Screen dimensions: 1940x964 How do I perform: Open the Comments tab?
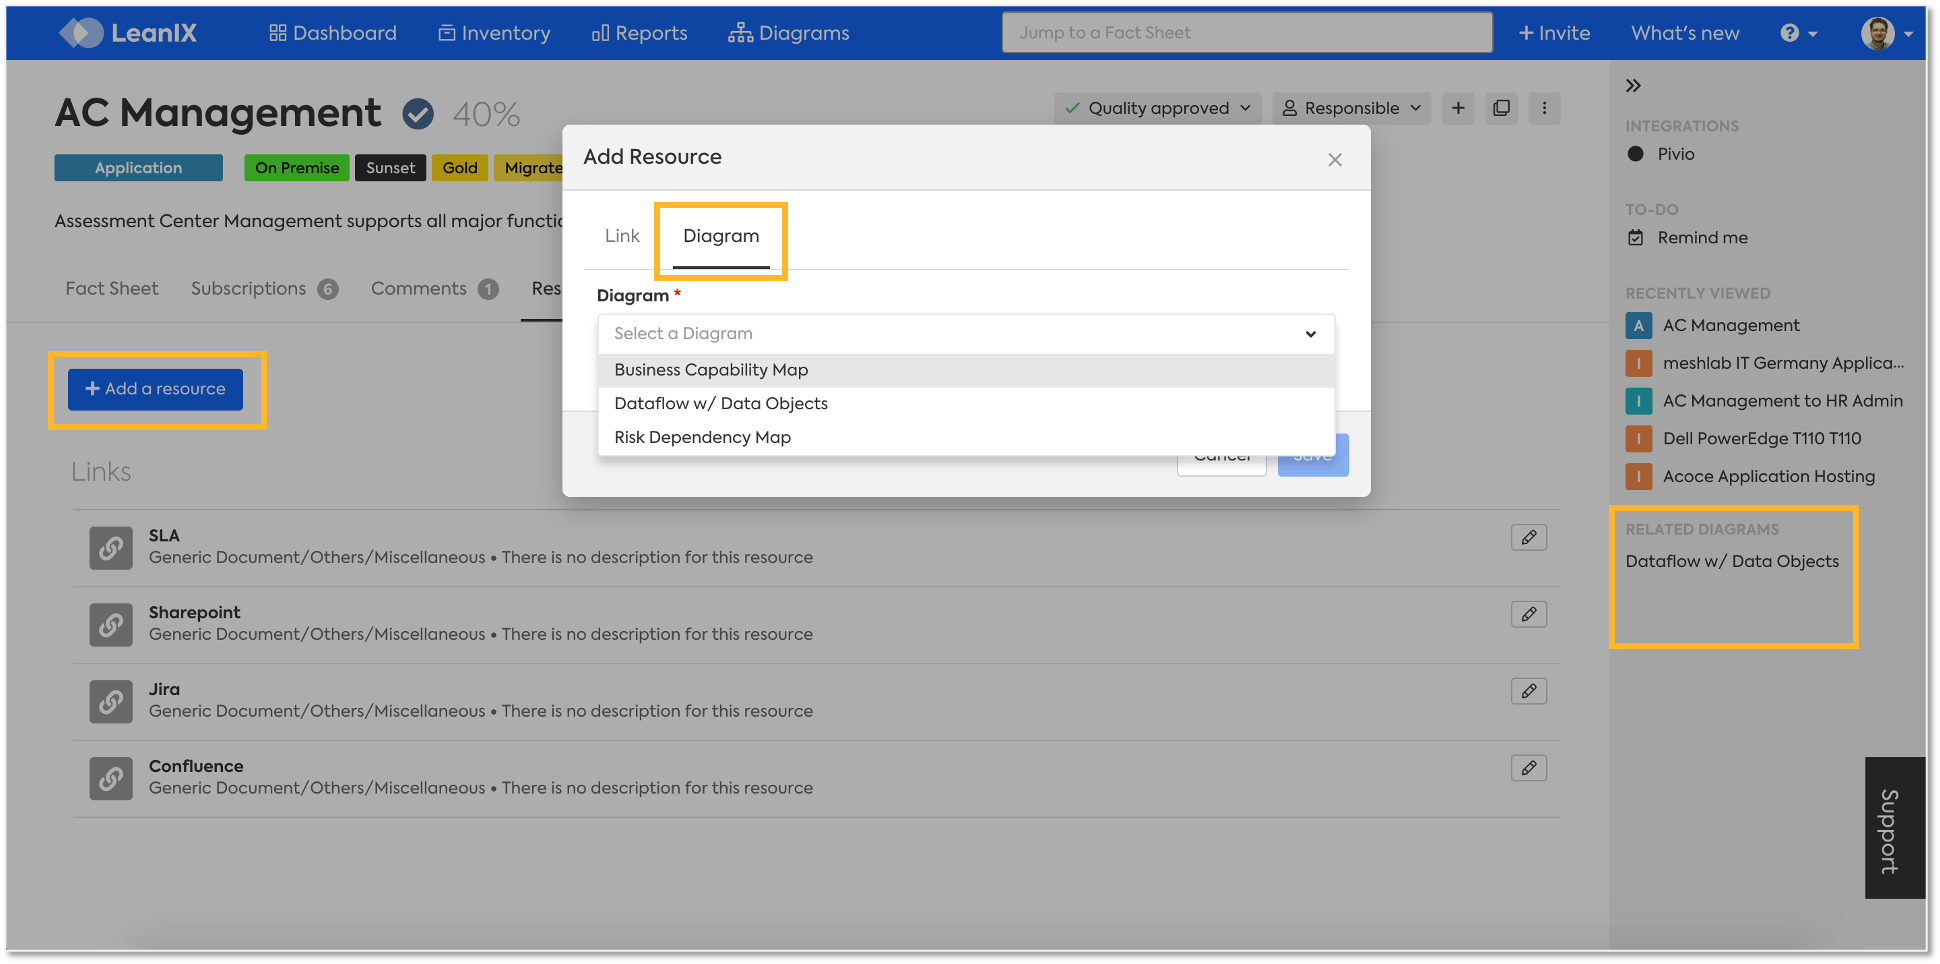(x=434, y=289)
